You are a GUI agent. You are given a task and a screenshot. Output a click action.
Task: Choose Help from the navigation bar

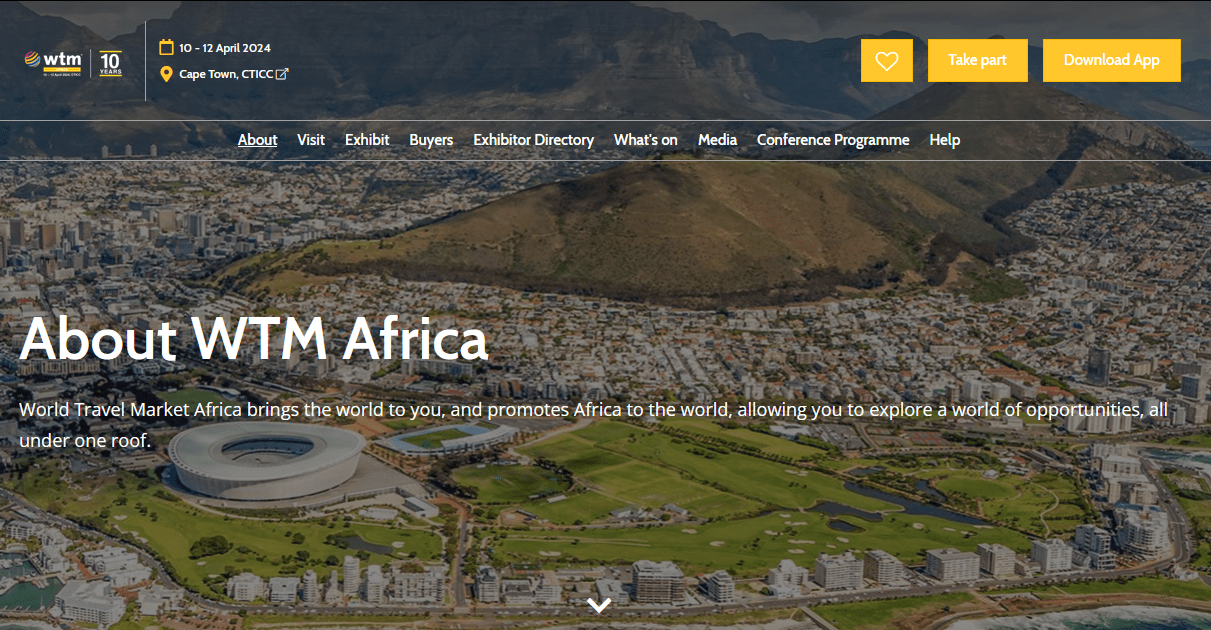(944, 140)
